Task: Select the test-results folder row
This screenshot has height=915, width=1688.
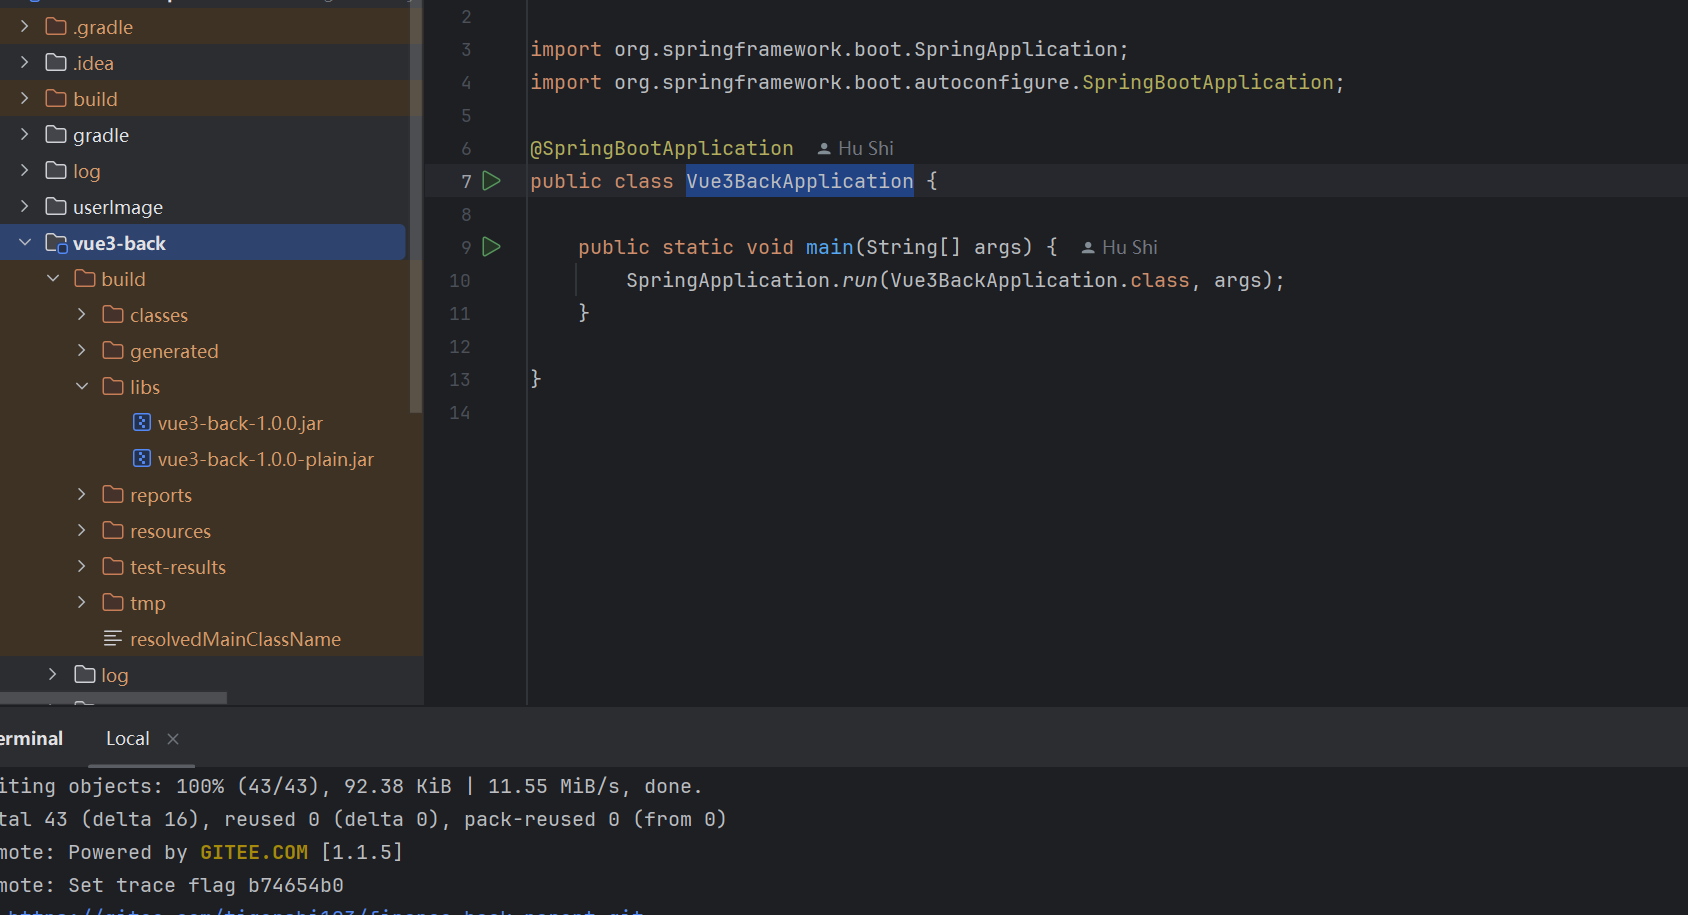Action: pos(203,567)
